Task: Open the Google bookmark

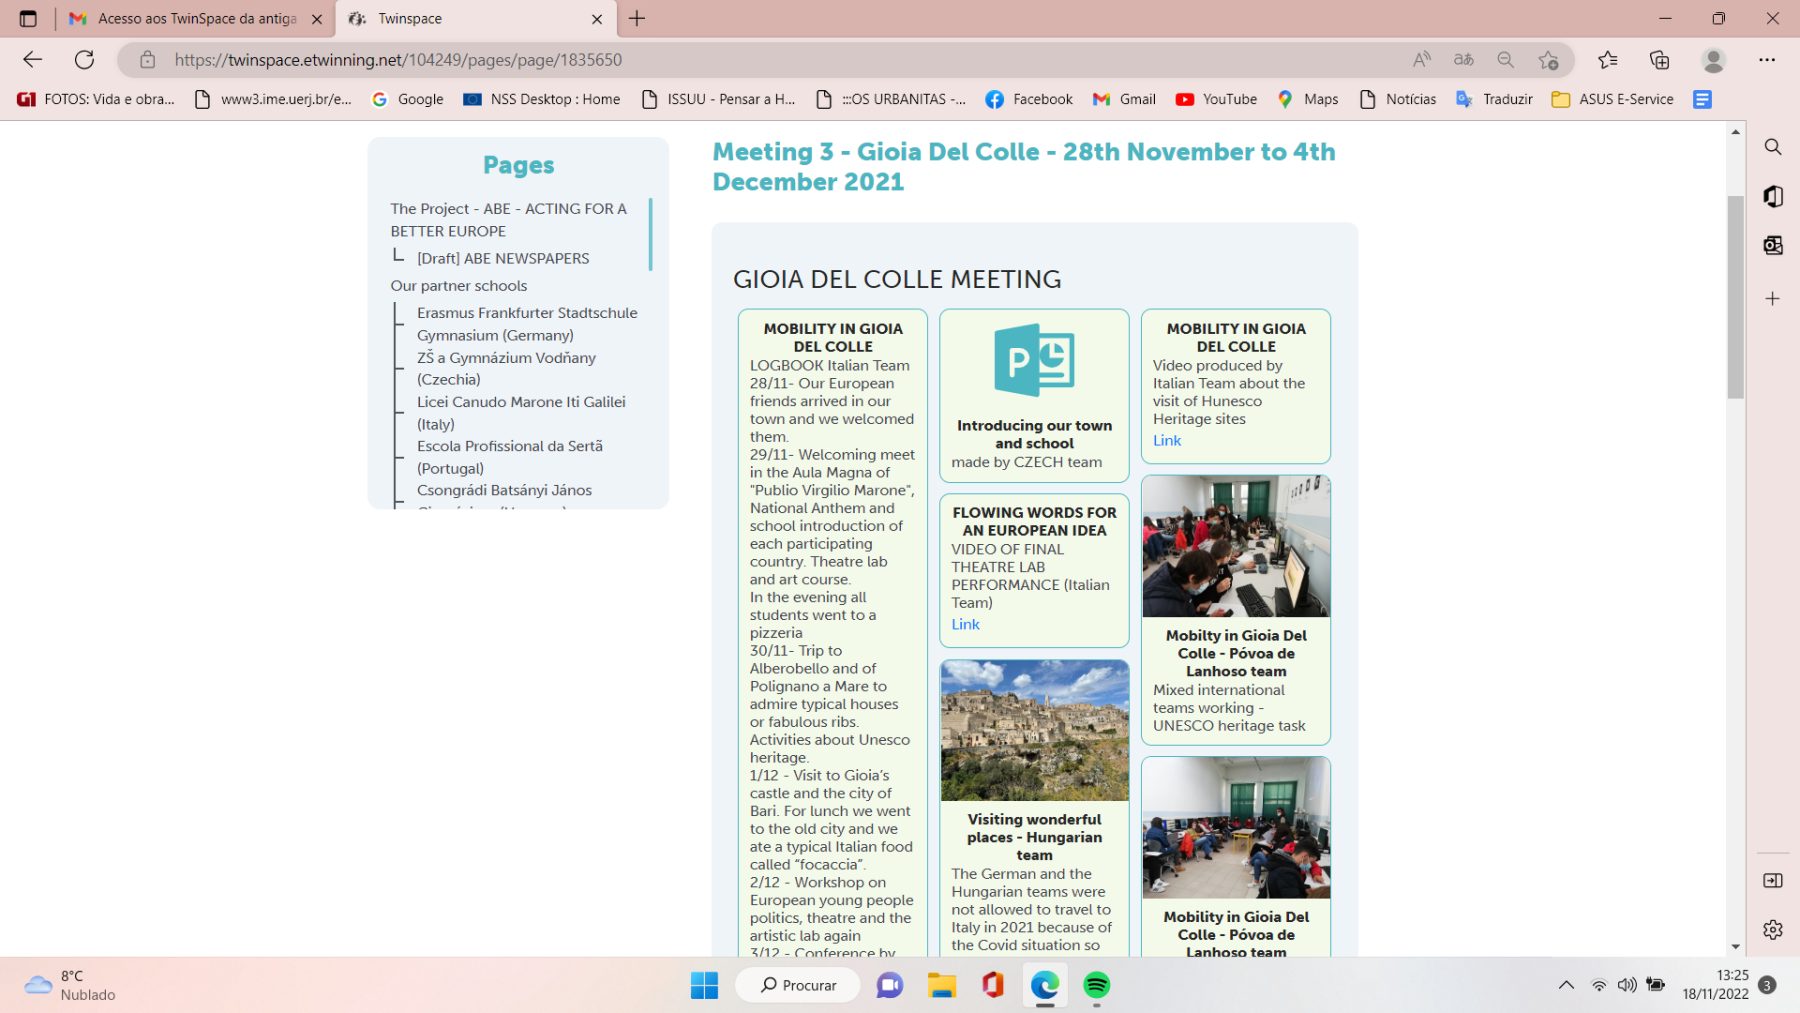Action: [x=407, y=99]
